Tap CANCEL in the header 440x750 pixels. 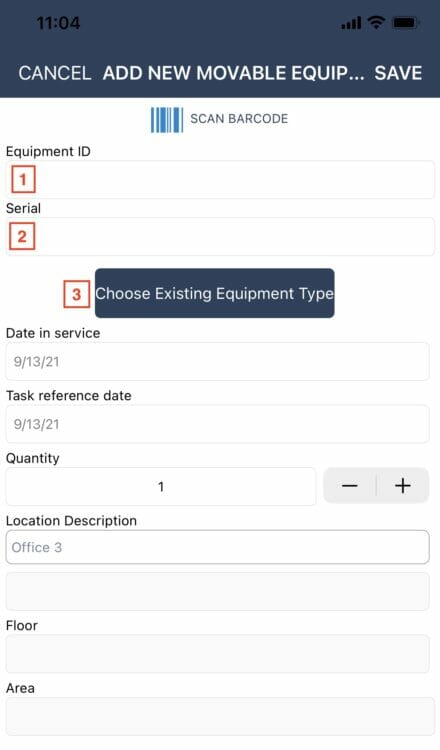[55, 73]
